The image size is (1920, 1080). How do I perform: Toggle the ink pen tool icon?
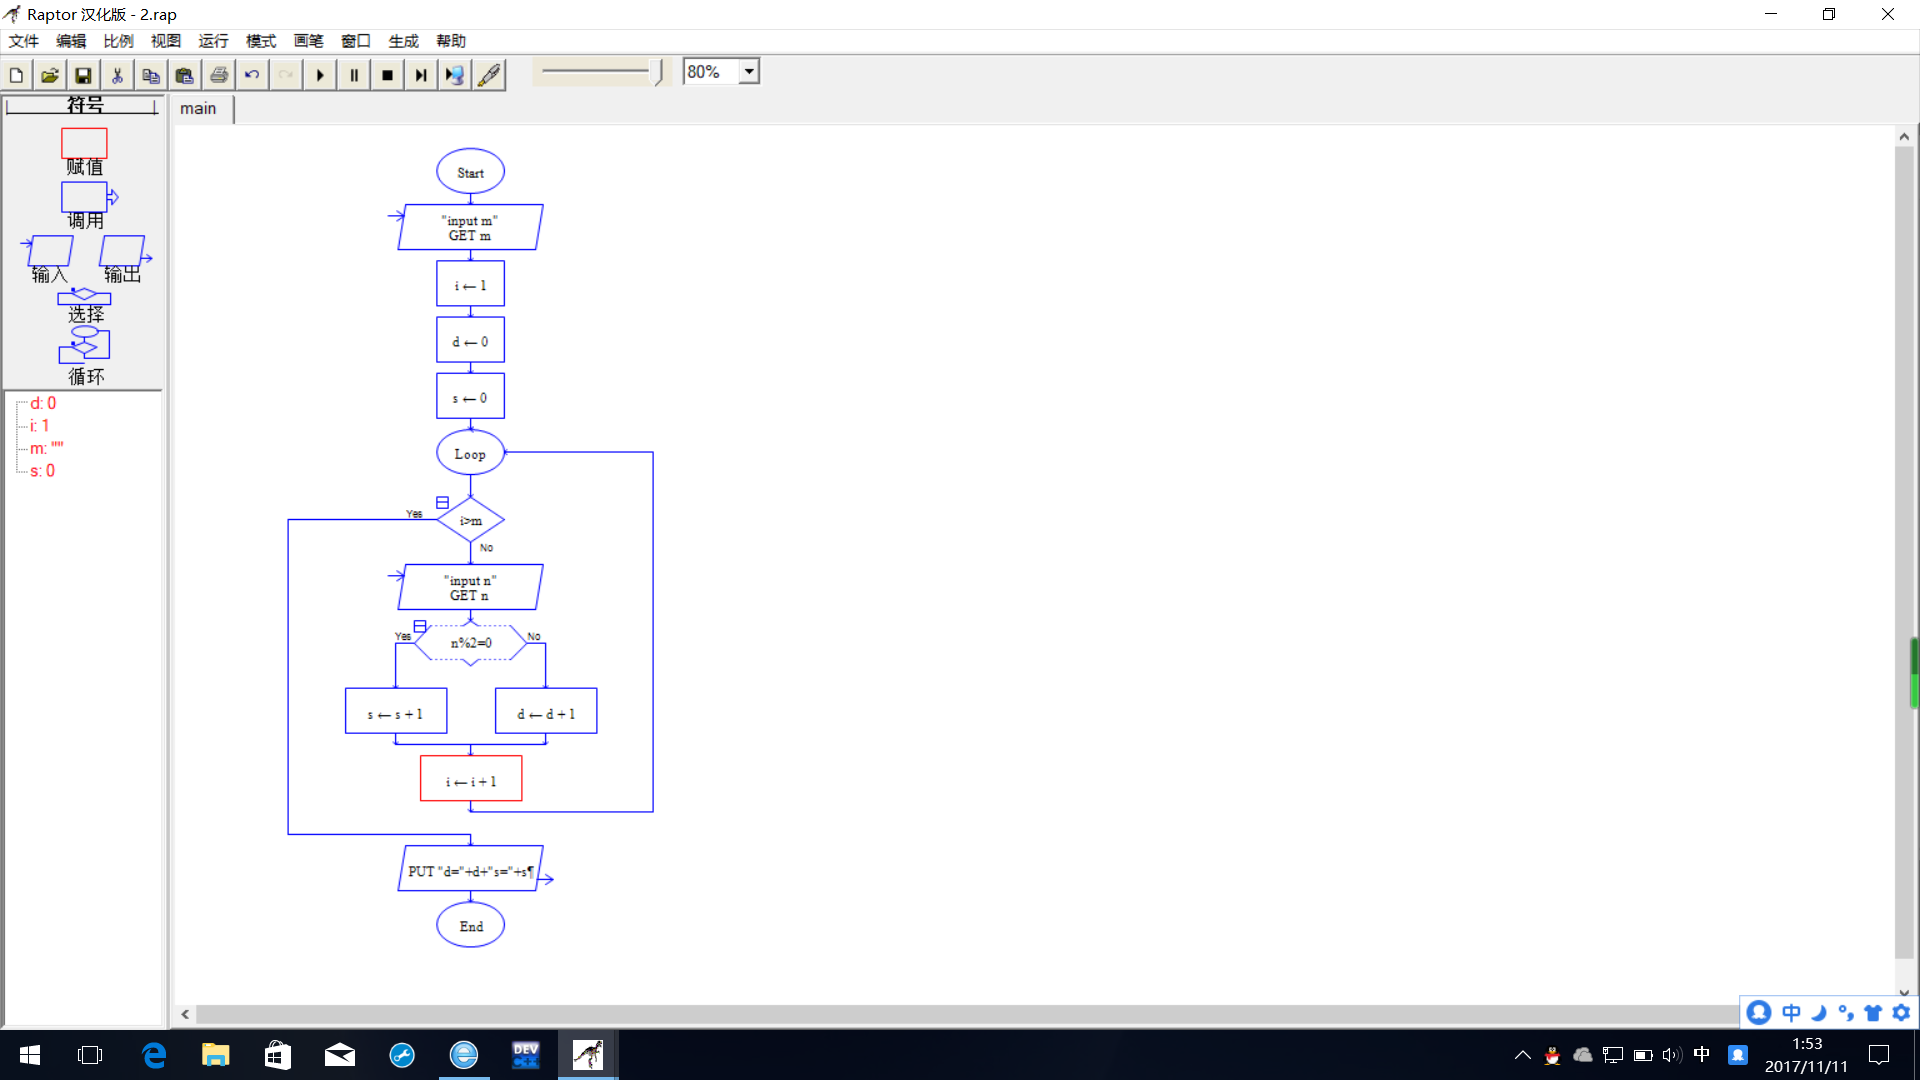(489, 75)
